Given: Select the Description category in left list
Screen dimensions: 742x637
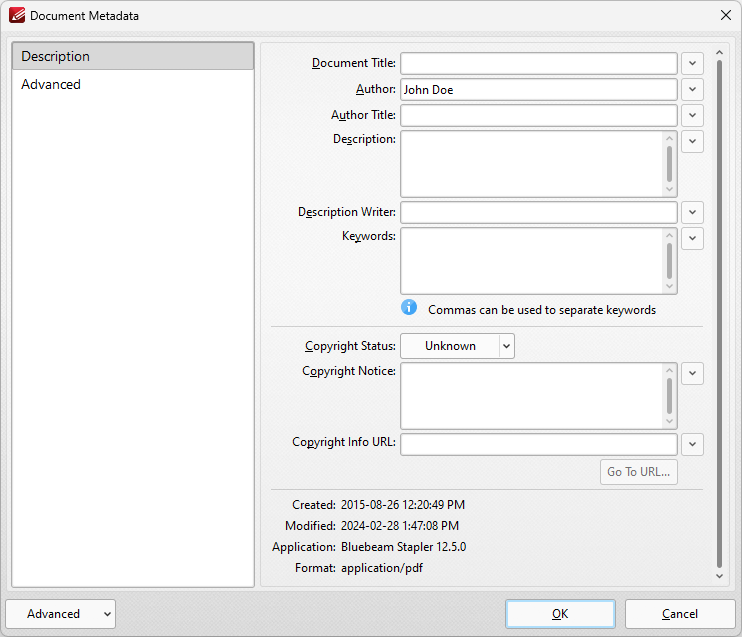Looking at the screenshot, I should 133,56.
